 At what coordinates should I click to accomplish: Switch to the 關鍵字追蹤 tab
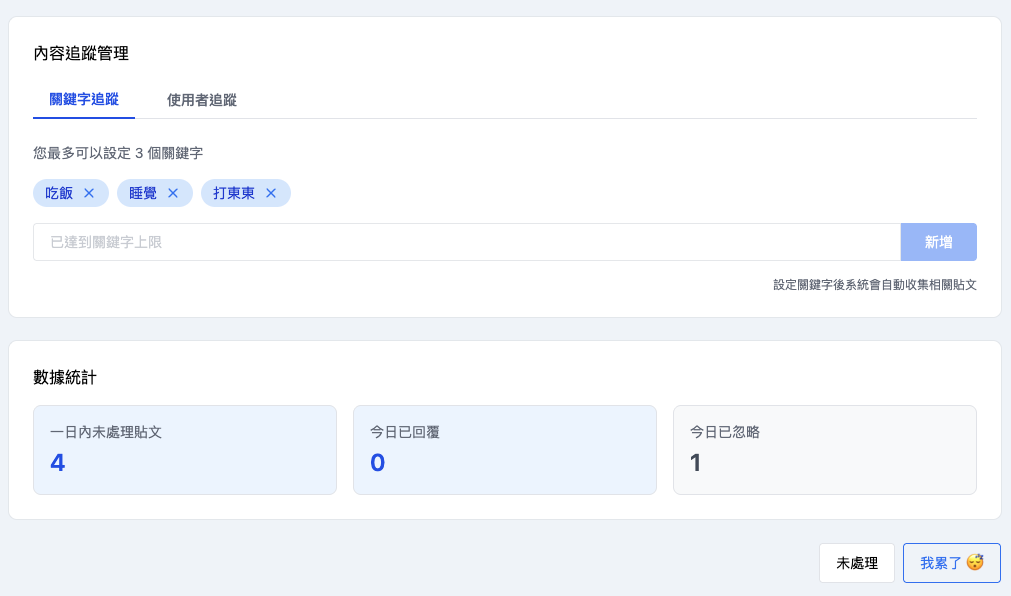84,99
